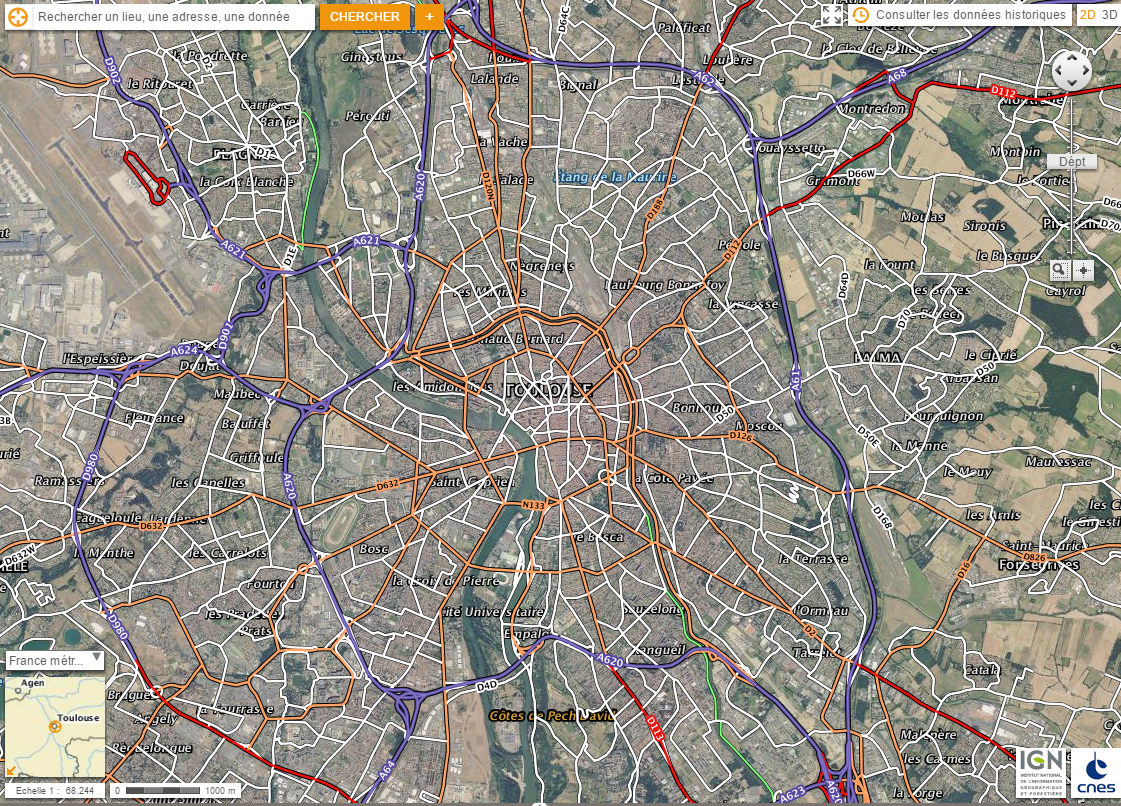This screenshot has height=806, width=1121.
Task: Click the 'Dépt' zoom slider handle
Action: tap(1072, 162)
